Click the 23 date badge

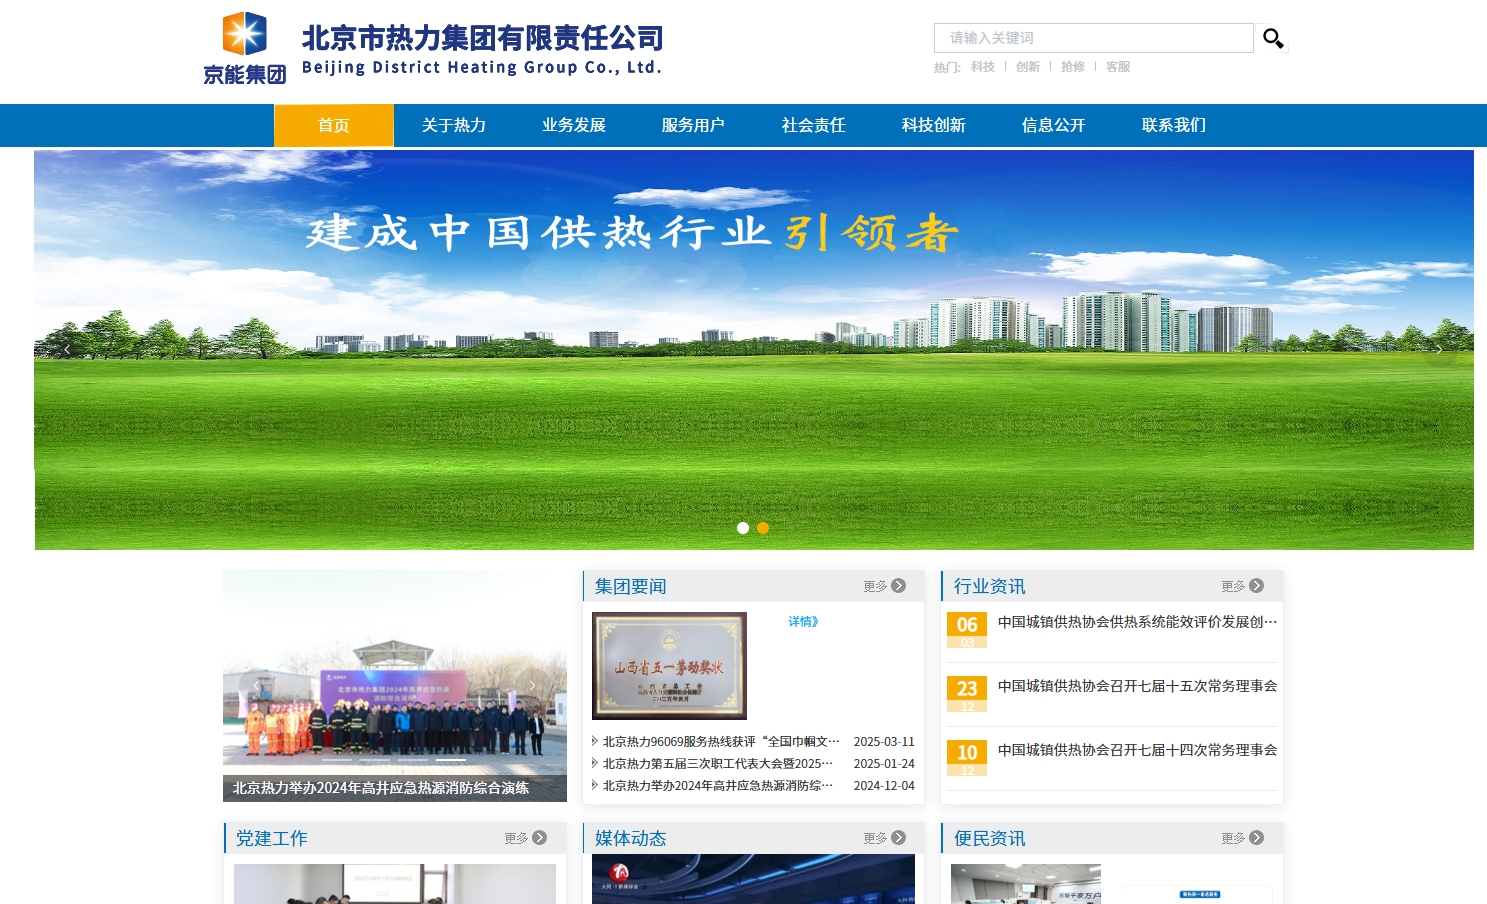[x=967, y=694]
